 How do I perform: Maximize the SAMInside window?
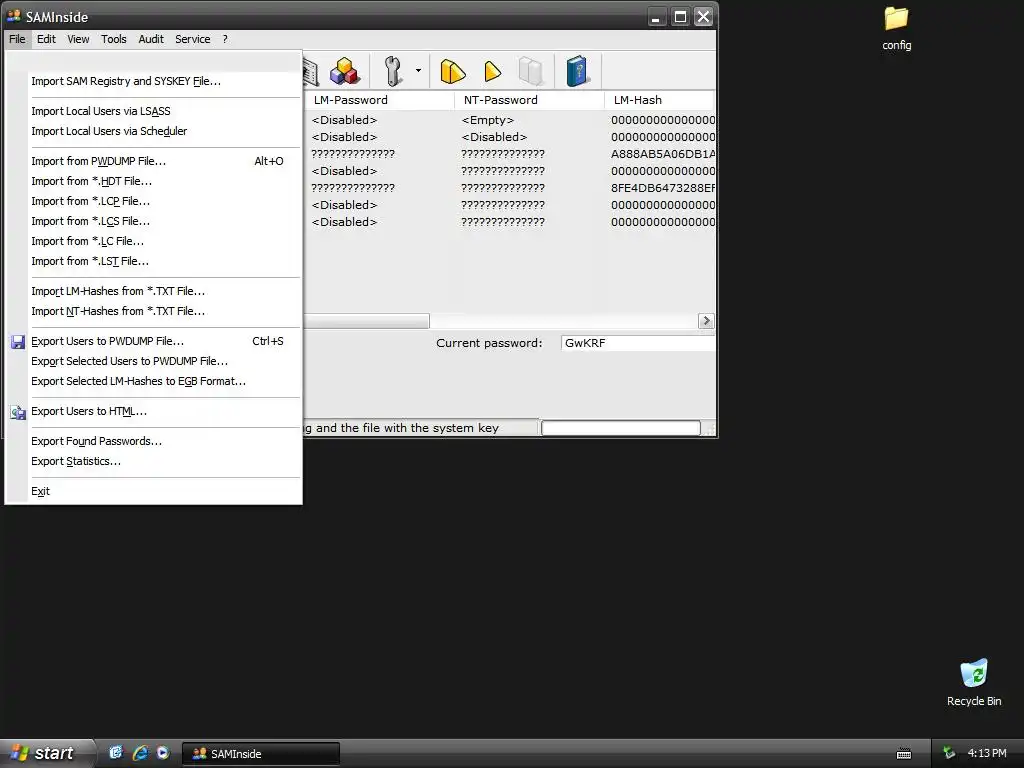pos(680,16)
